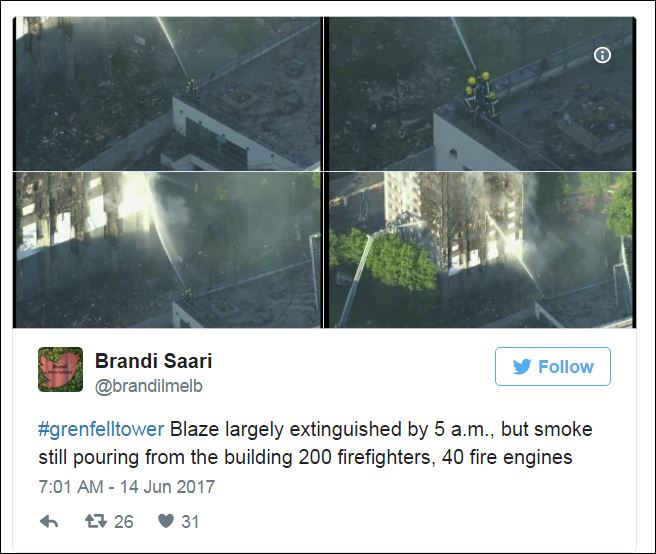656x554 pixels.
Task: Click the retweet icon
Action: click(96, 521)
